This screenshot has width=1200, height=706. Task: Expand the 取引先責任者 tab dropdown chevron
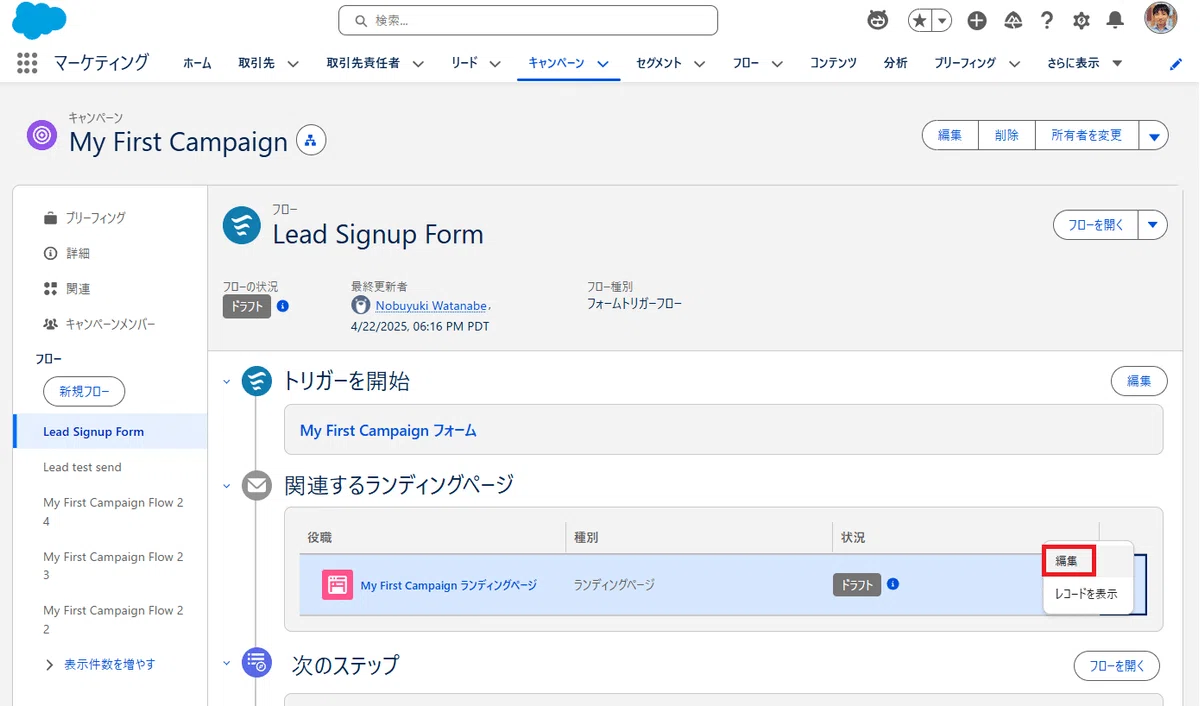click(x=418, y=64)
